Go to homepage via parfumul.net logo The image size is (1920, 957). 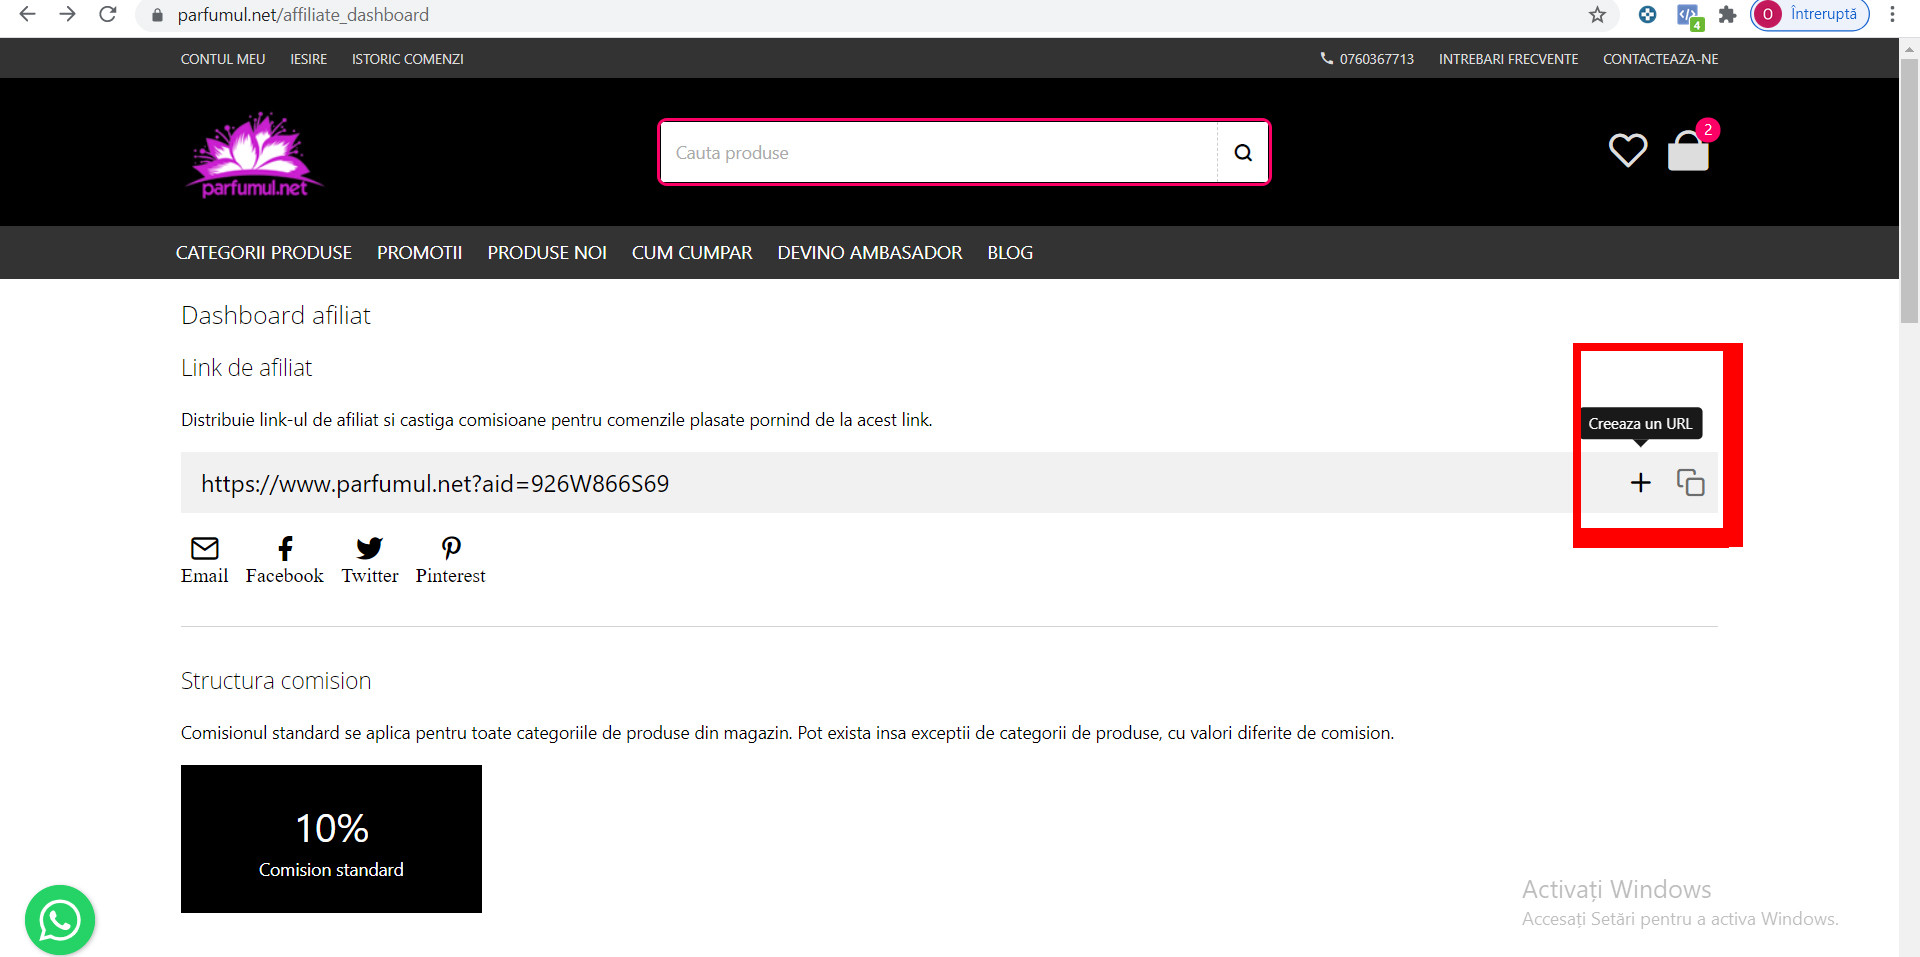254,153
